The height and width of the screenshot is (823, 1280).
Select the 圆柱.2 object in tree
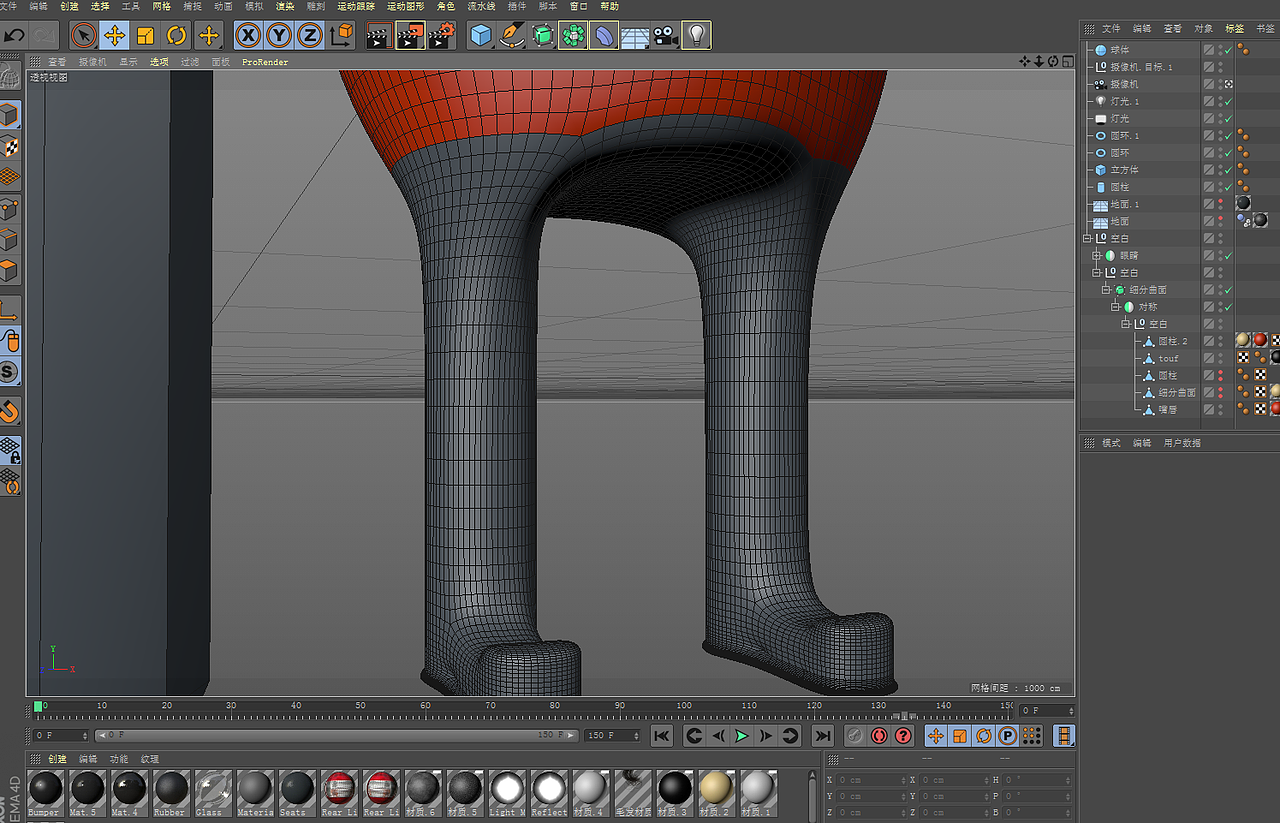coord(1173,341)
